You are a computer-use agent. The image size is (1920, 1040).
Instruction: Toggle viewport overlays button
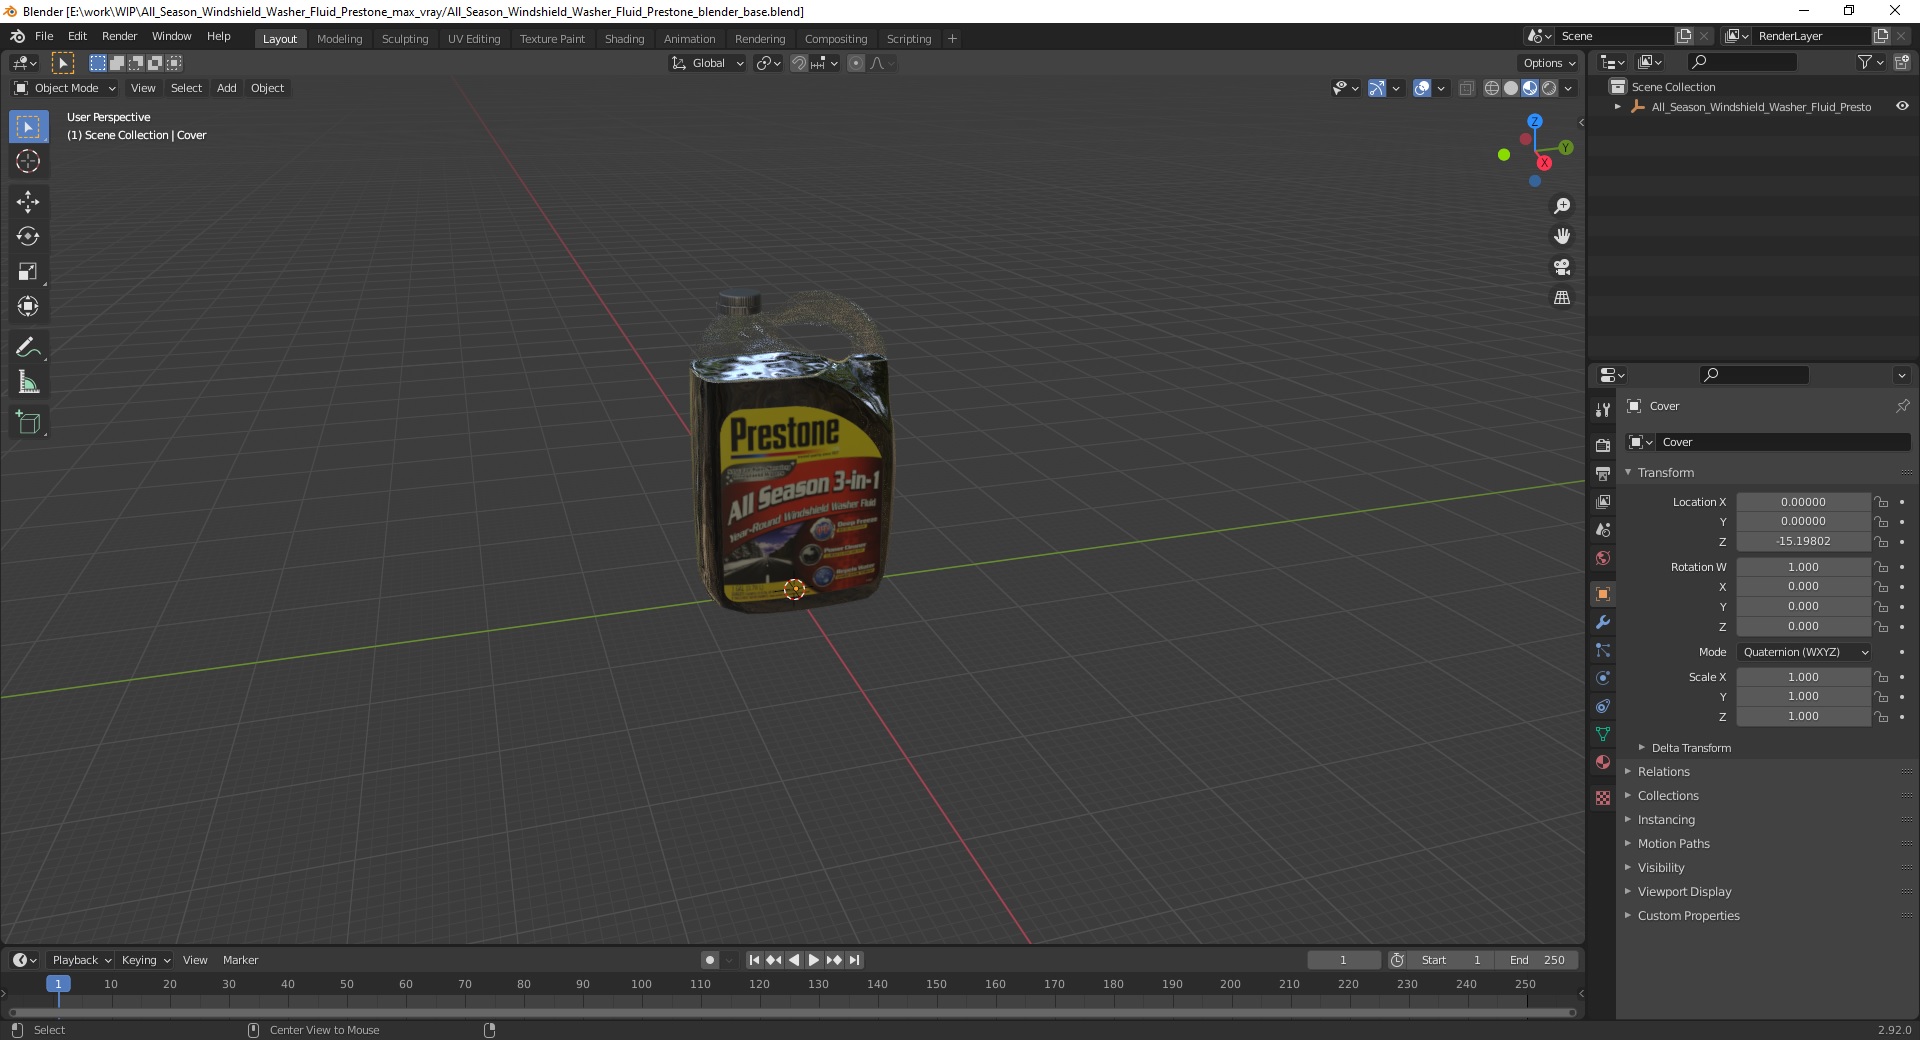(1422, 88)
